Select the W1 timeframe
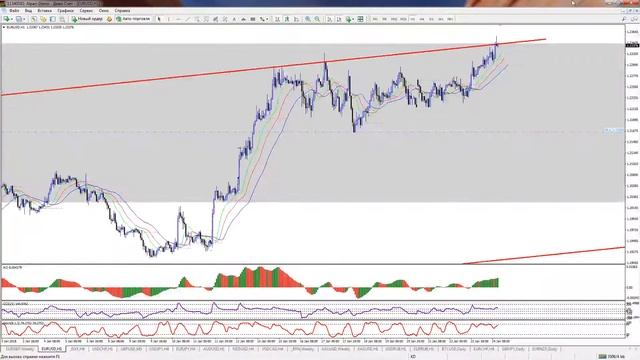The width and height of the screenshot is (640, 360). click(x=441, y=19)
